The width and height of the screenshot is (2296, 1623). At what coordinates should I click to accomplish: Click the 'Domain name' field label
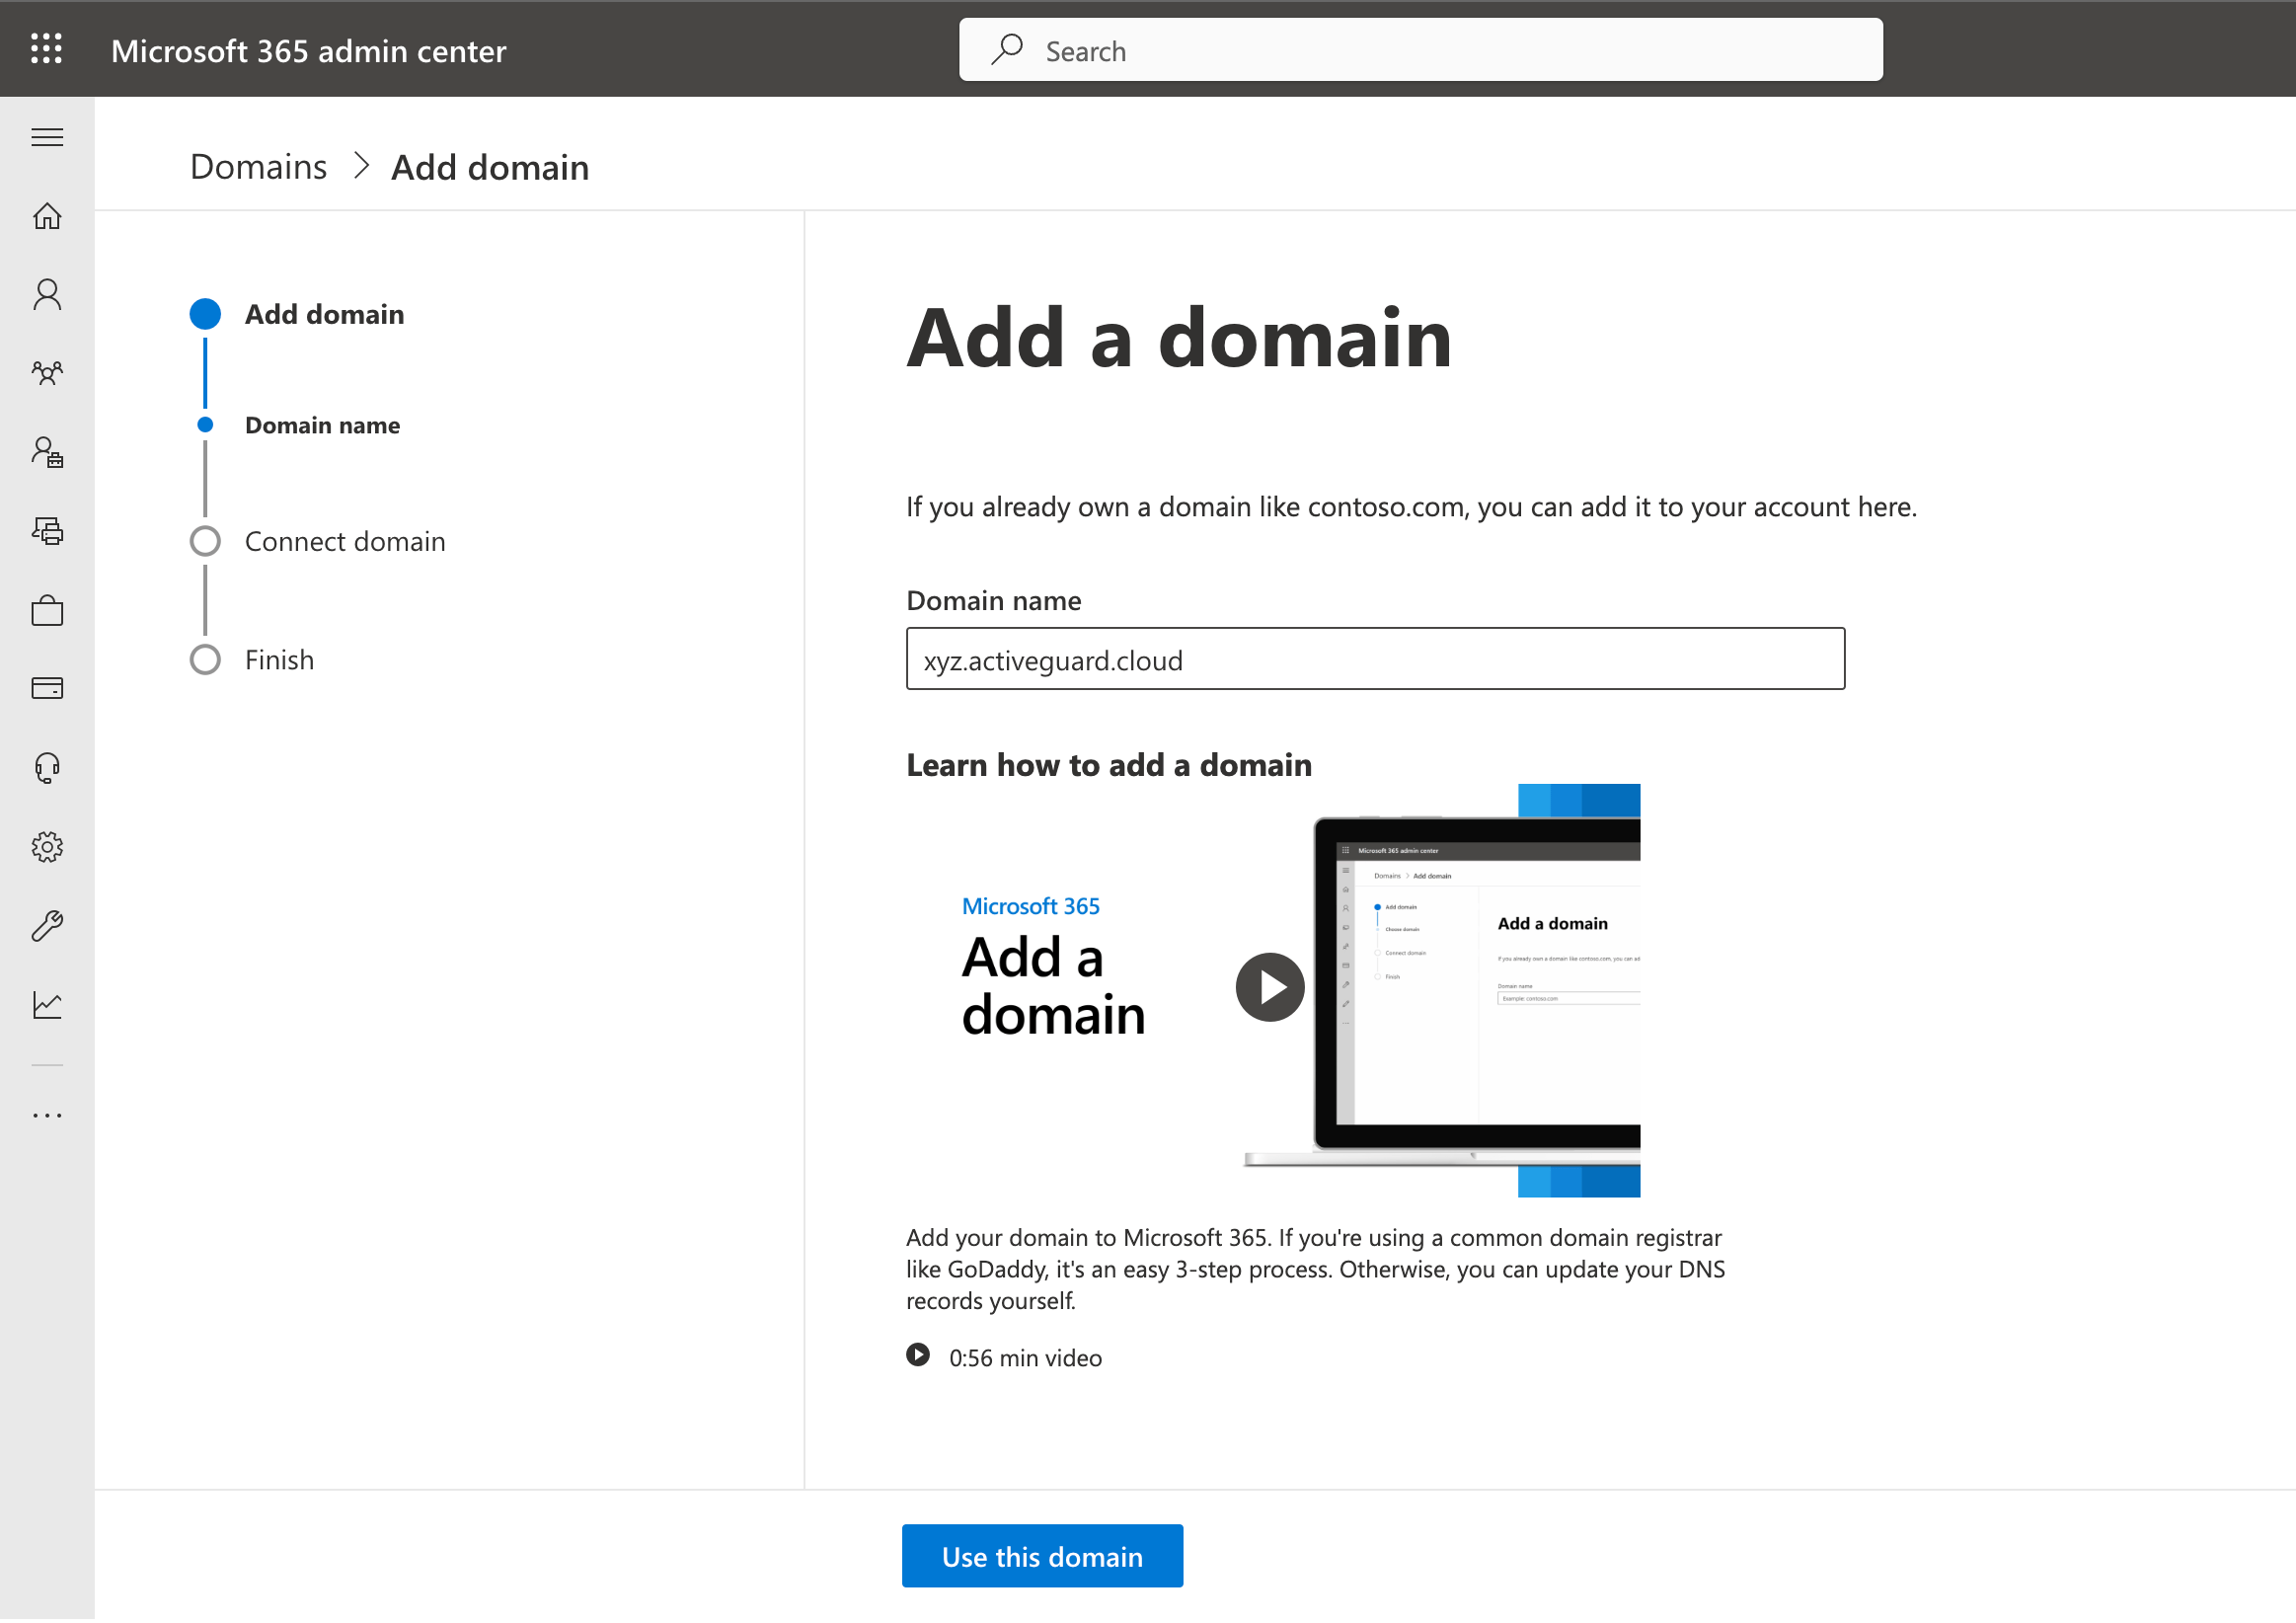pos(993,601)
